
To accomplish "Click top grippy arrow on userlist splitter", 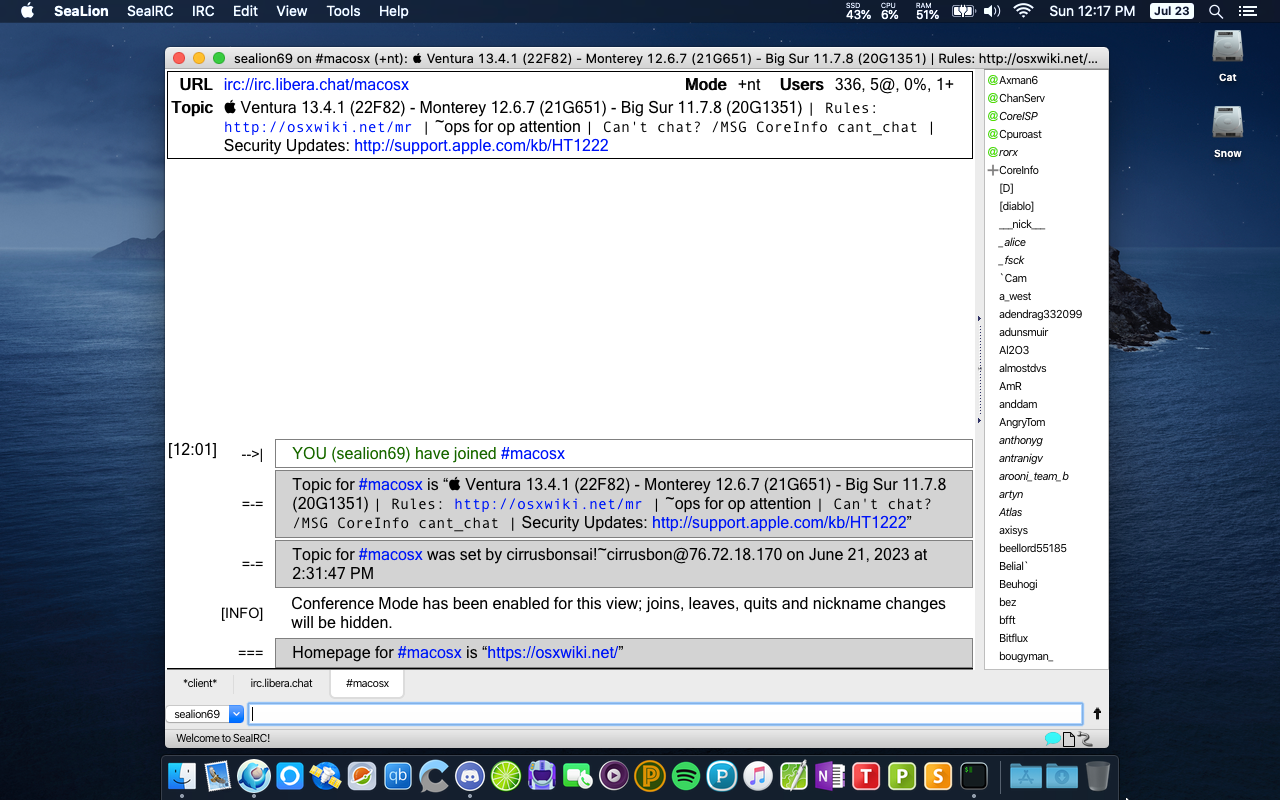I will [979, 318].
